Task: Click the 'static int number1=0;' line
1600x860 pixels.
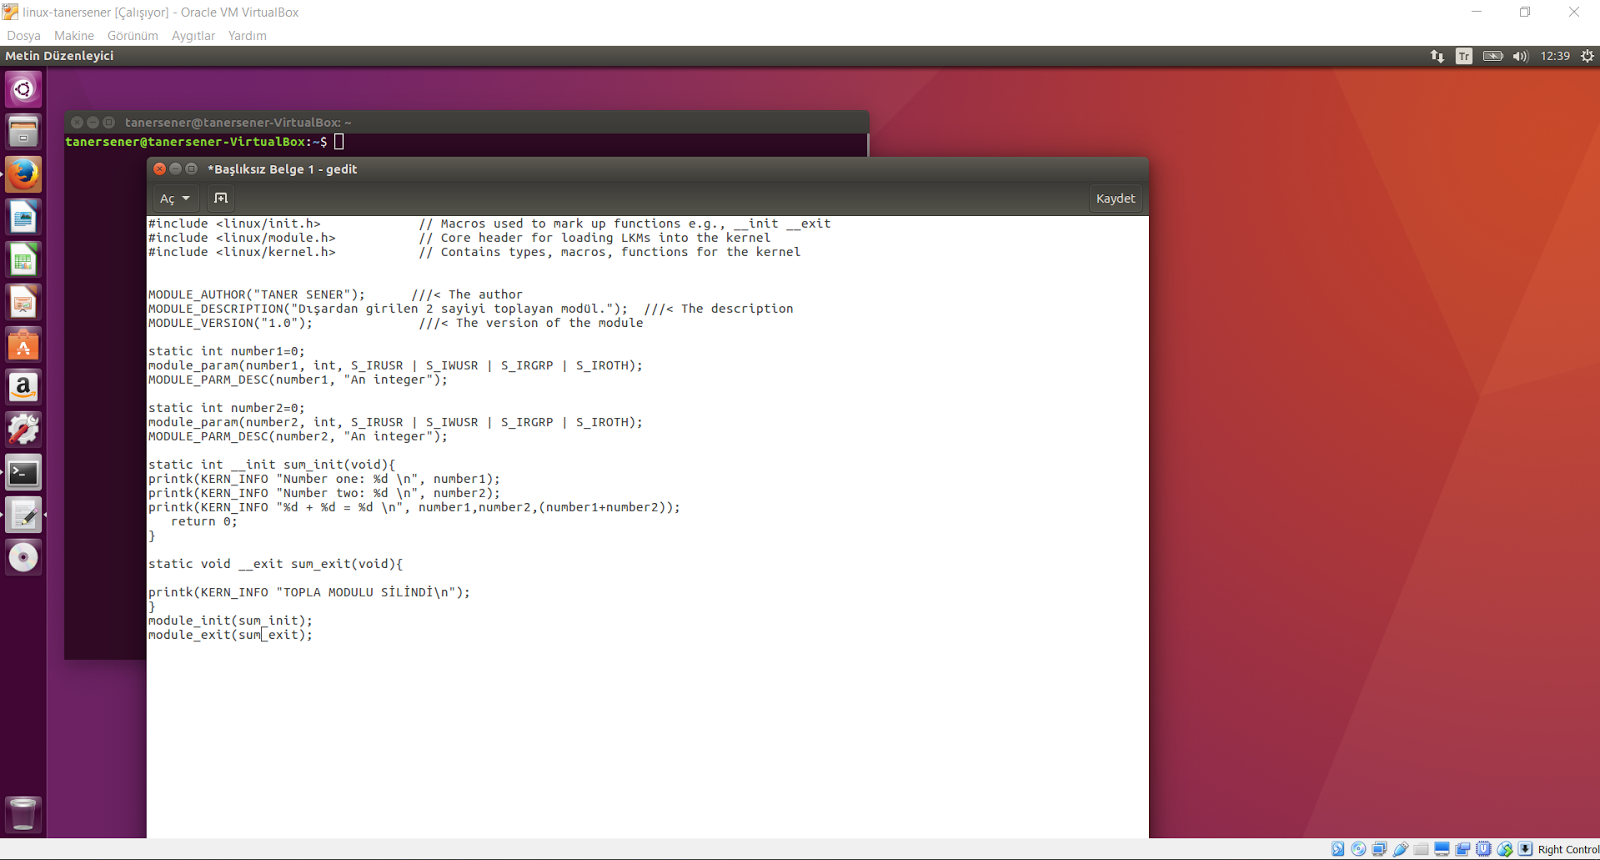Action: (227, 351)
